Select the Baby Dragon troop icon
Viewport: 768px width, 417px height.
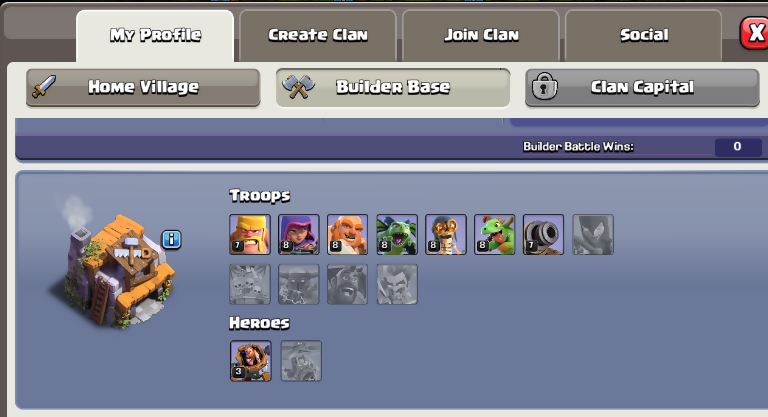coord(495,234)
